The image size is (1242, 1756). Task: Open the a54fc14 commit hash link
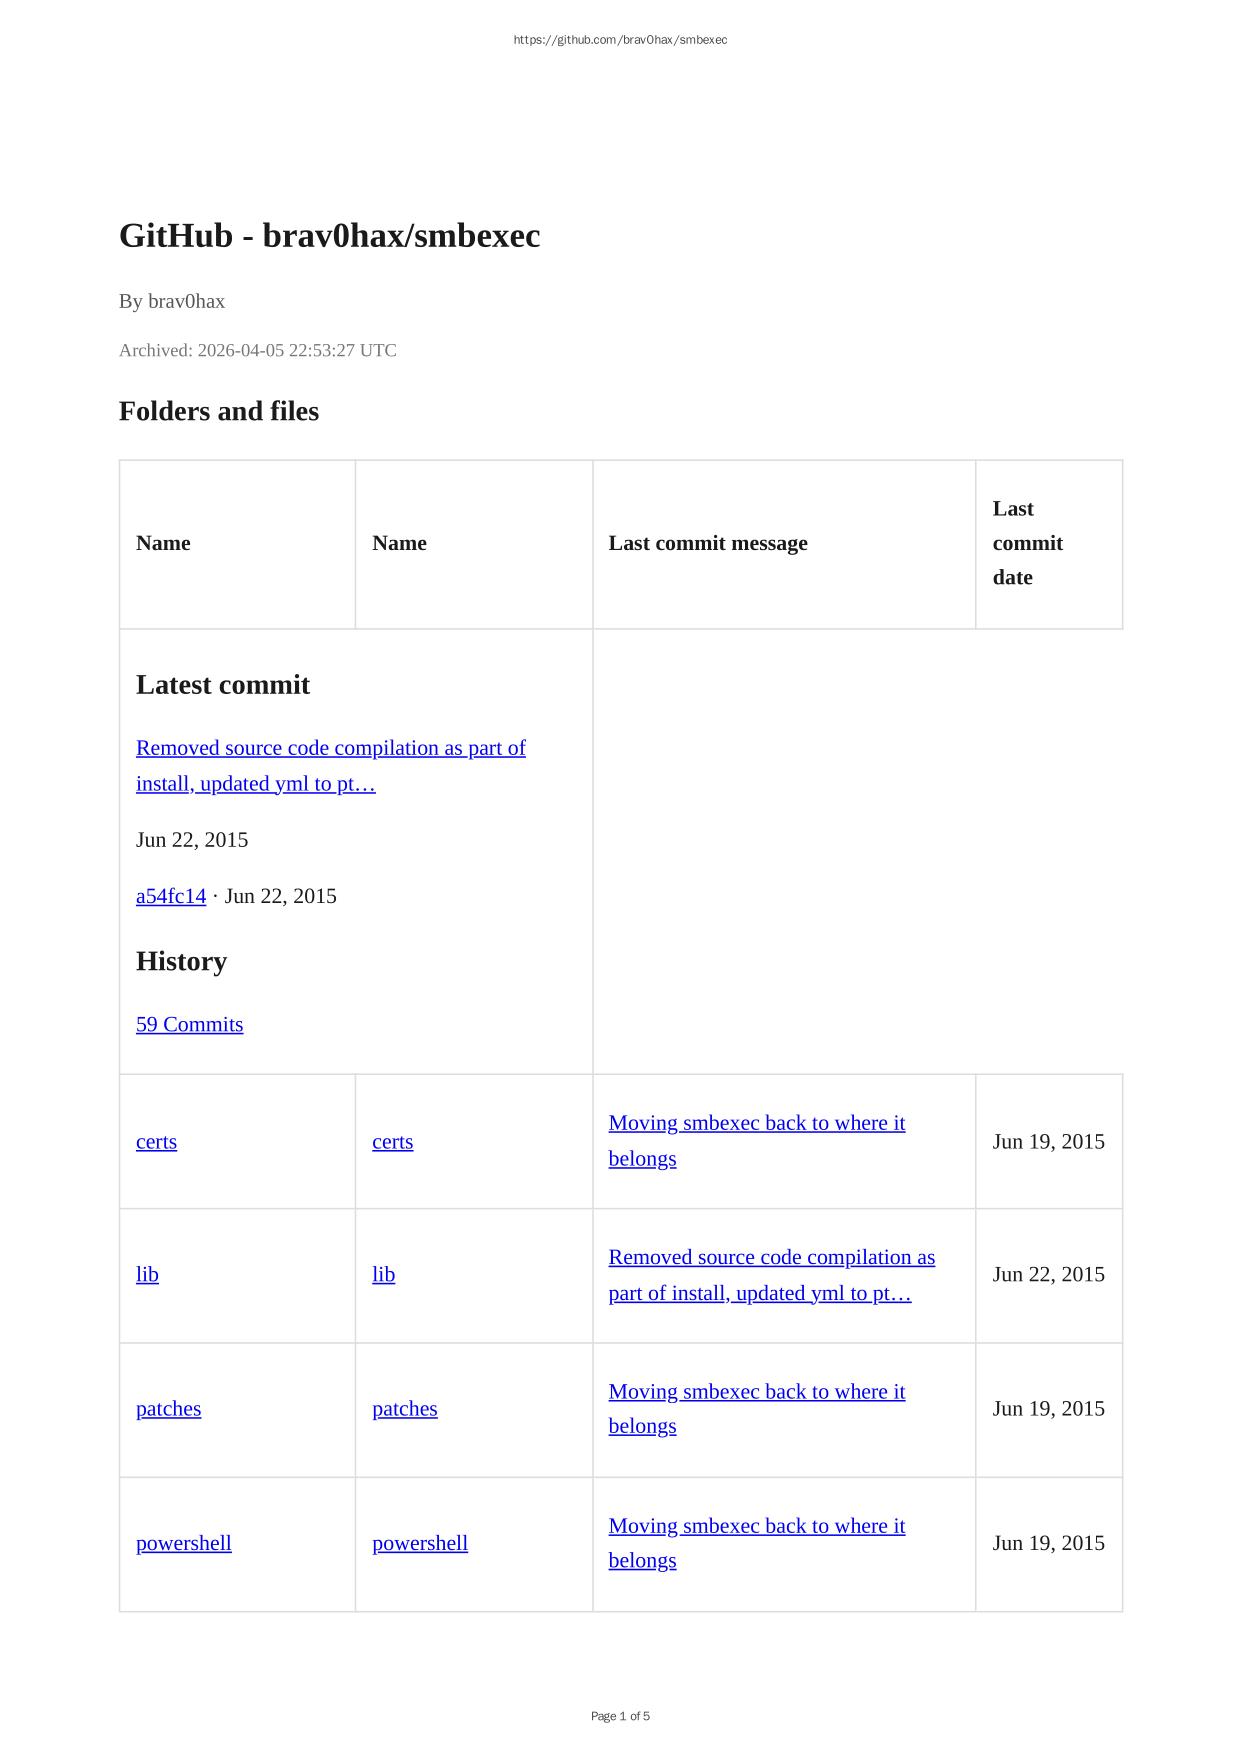[171, 896]
